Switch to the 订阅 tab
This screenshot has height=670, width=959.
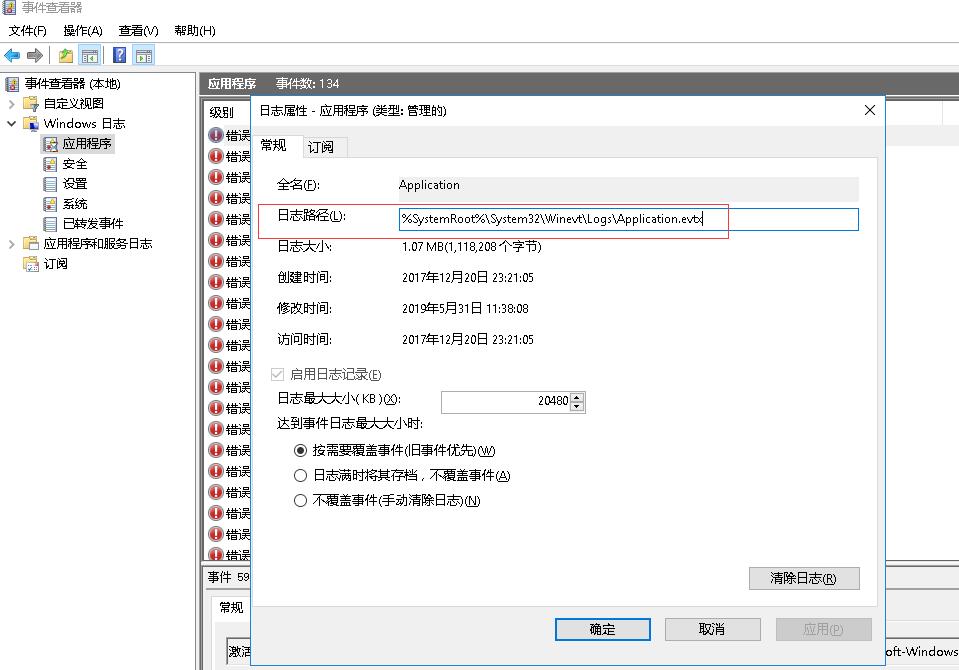(x=321, y=147)
